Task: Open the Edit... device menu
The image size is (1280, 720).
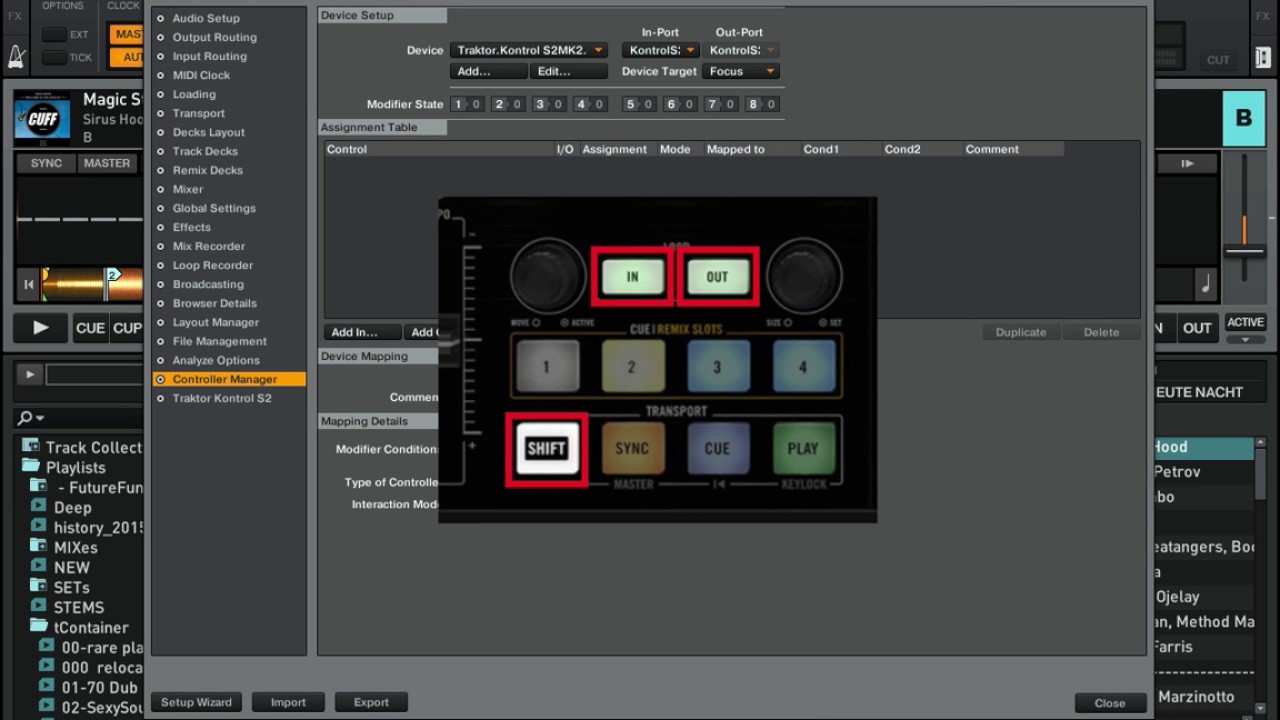Action: (x=568, y=71)
